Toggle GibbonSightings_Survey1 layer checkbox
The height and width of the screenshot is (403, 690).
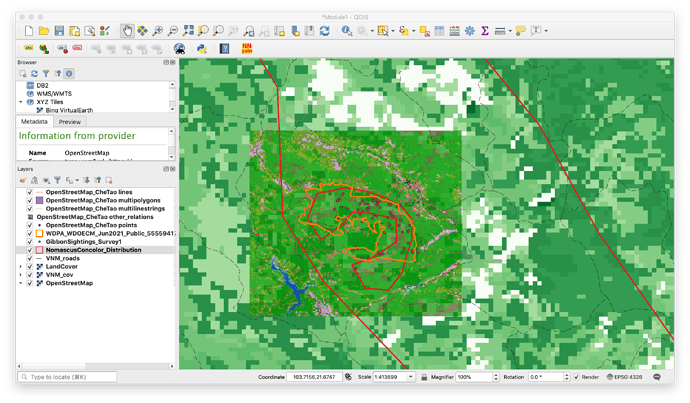point(30,242)
